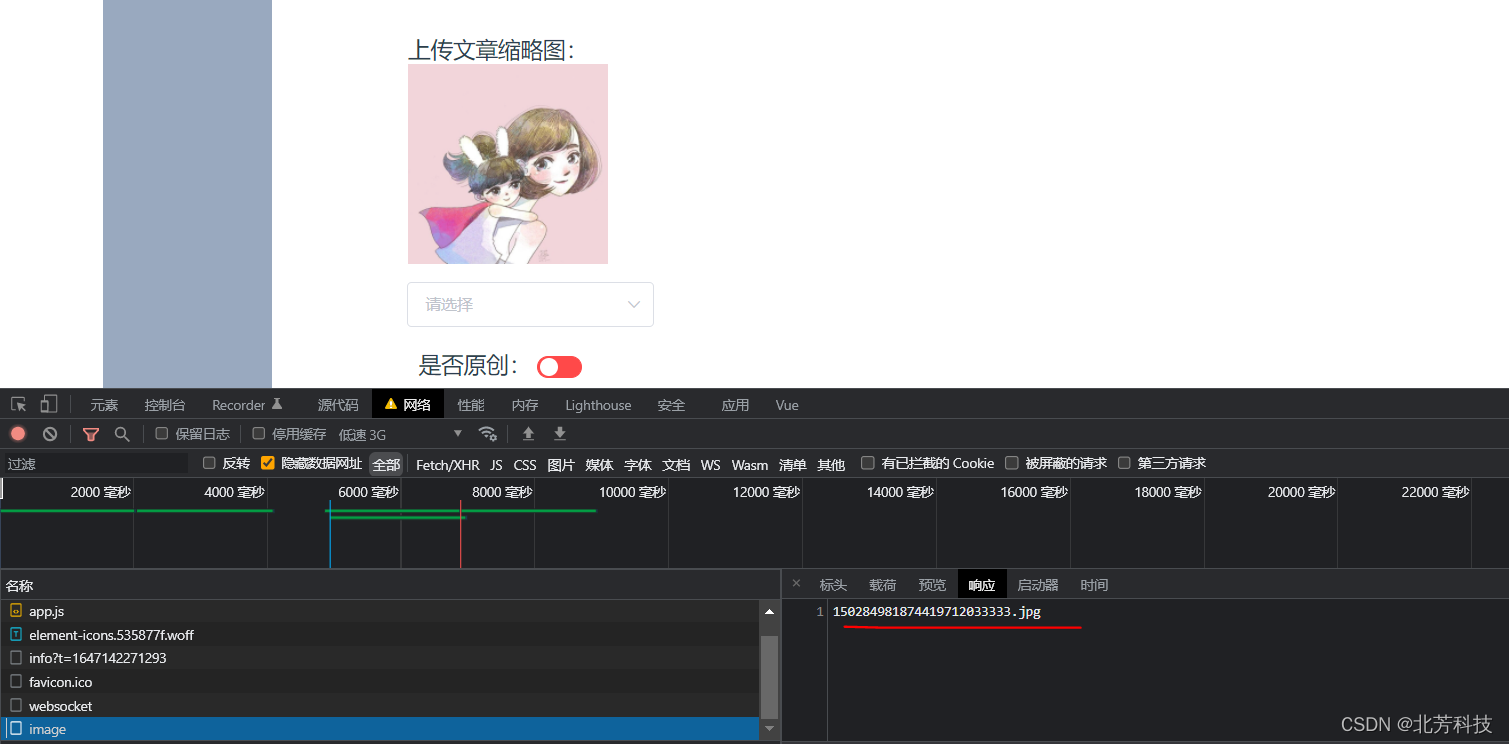This screenshot has height=744, width=1509.
Task: Click the favicon.ico row document icon
Action: (x=16, y=682)
